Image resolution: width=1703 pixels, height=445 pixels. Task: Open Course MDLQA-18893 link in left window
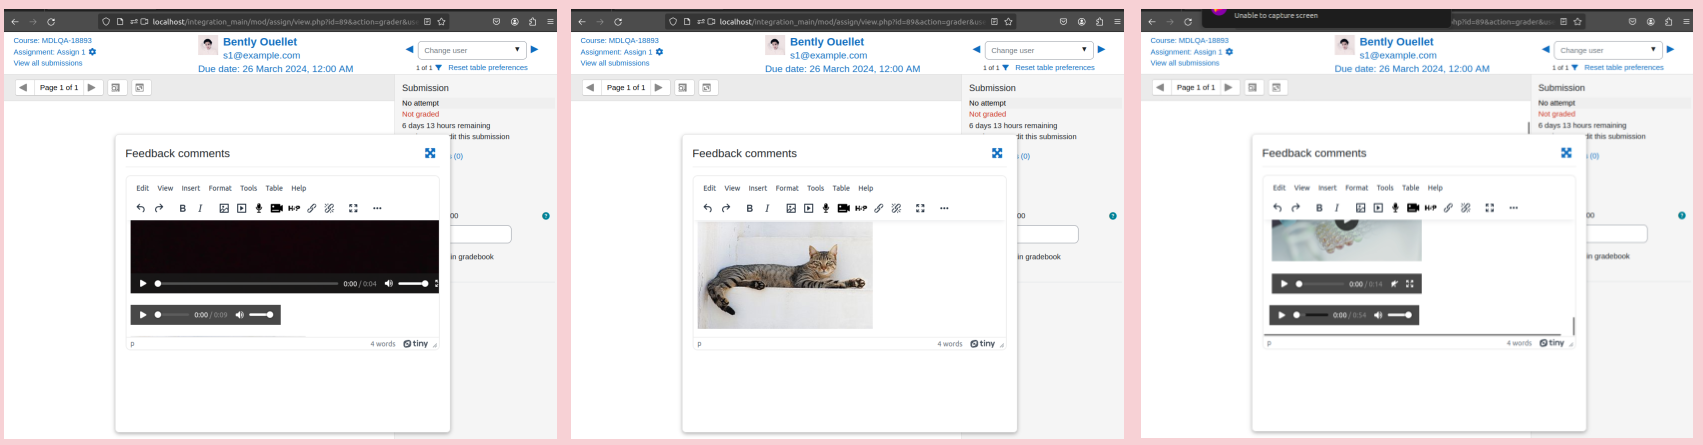(x=52, y=41)
